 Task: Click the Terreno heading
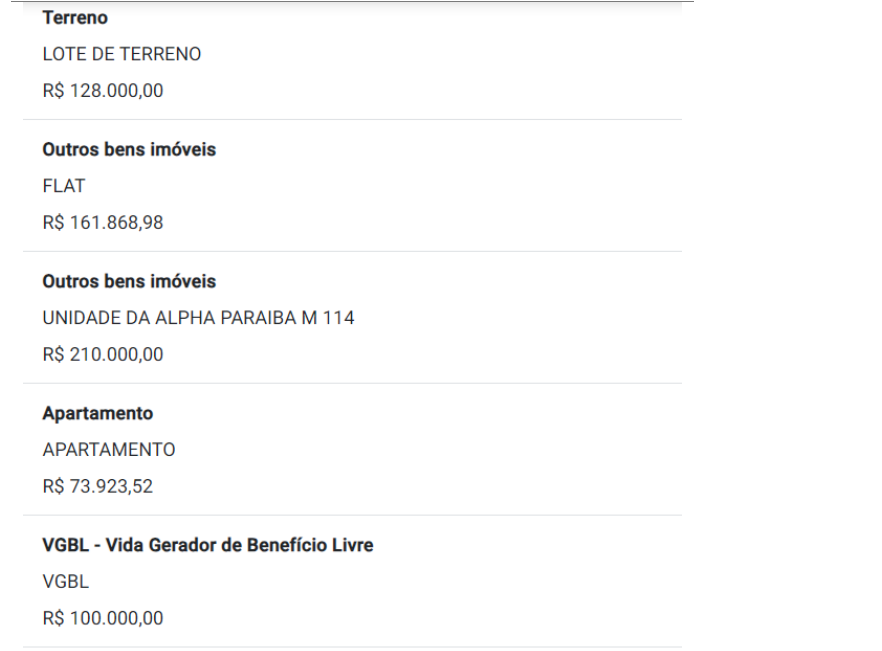point(75,18)
